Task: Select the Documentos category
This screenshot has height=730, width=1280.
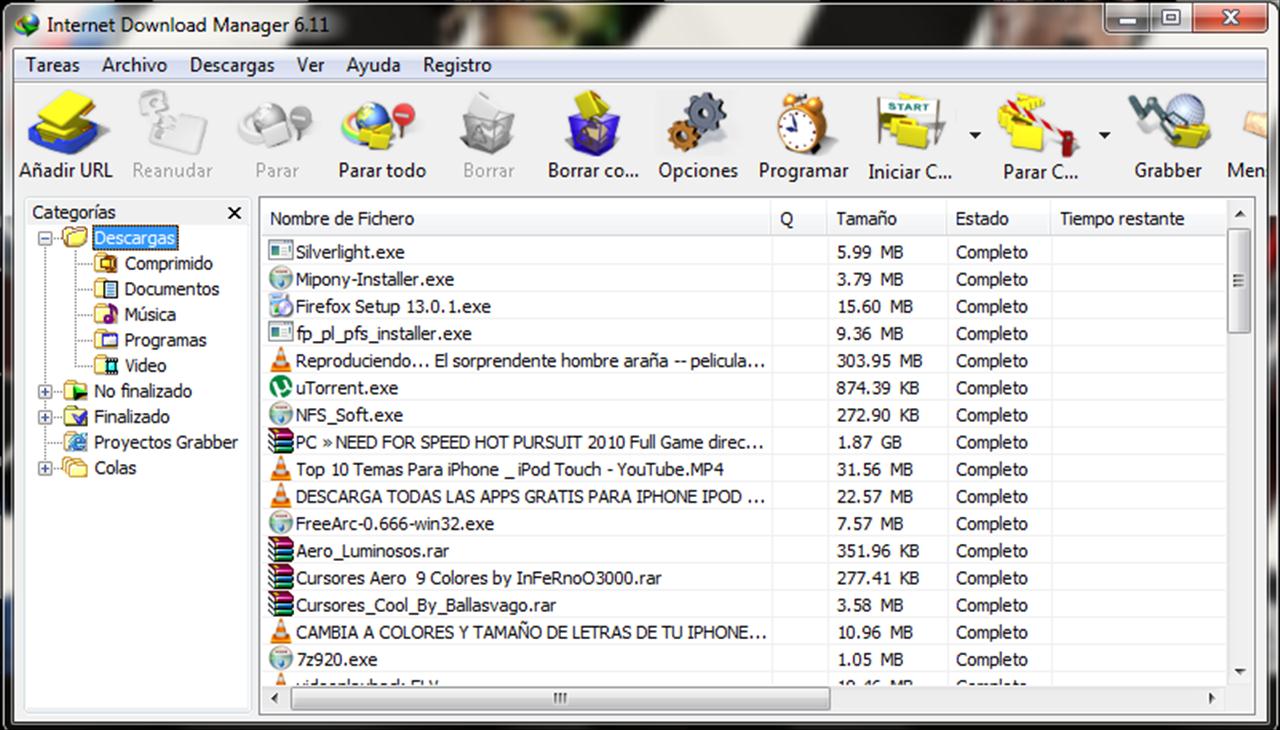Action: (x=171, y=289)
